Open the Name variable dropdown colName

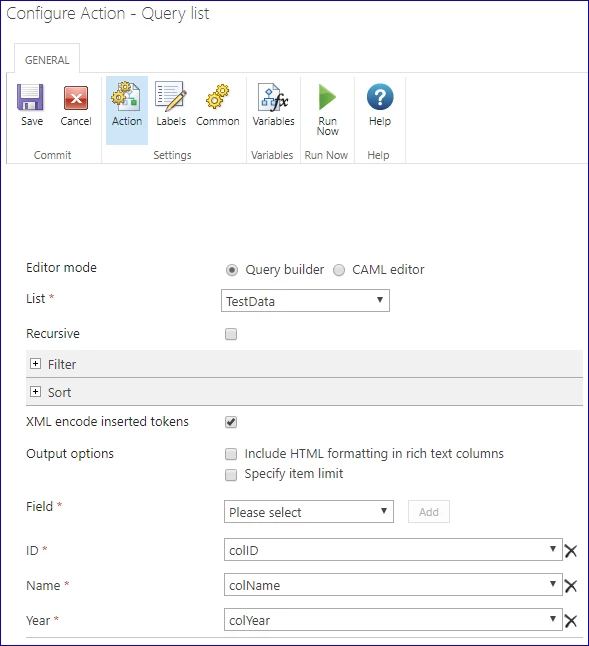tap(393, 585)
